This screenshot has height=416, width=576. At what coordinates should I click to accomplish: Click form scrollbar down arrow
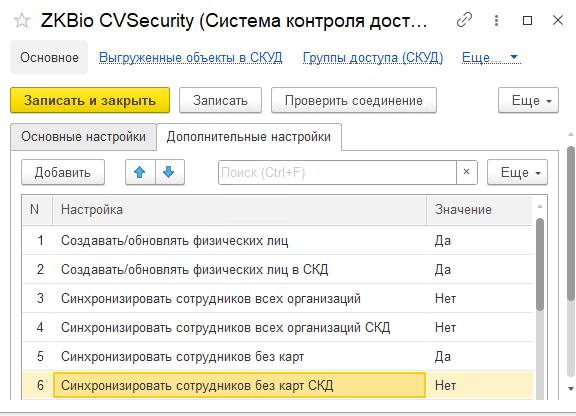point(570,388)
